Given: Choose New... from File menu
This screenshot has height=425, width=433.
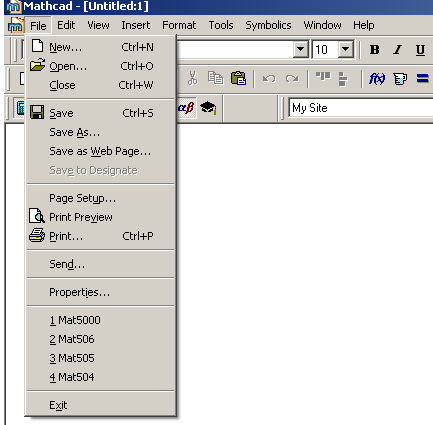Looking at the screenshot, I should pos(100,47).
